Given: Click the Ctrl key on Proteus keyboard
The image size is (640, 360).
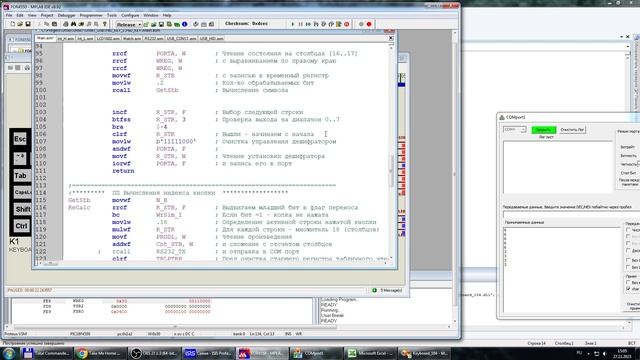Looking at the screenshot, I should (x=21, y=226).
